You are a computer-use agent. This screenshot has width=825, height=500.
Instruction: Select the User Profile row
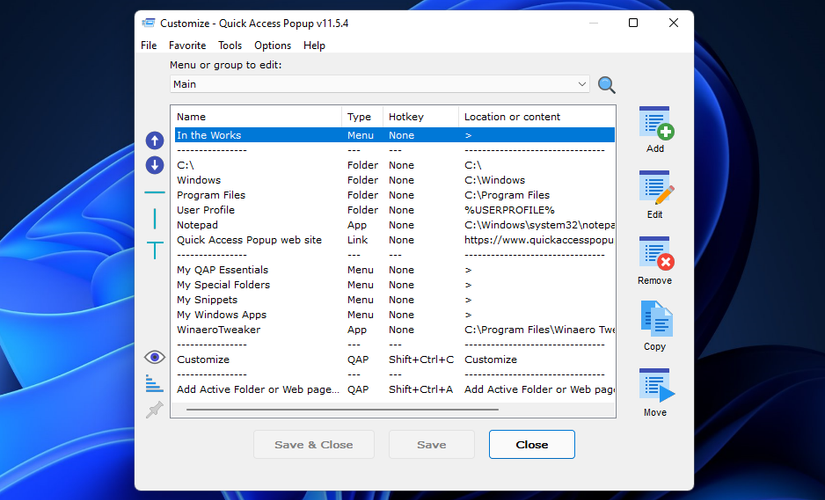[x=395, y=210]
